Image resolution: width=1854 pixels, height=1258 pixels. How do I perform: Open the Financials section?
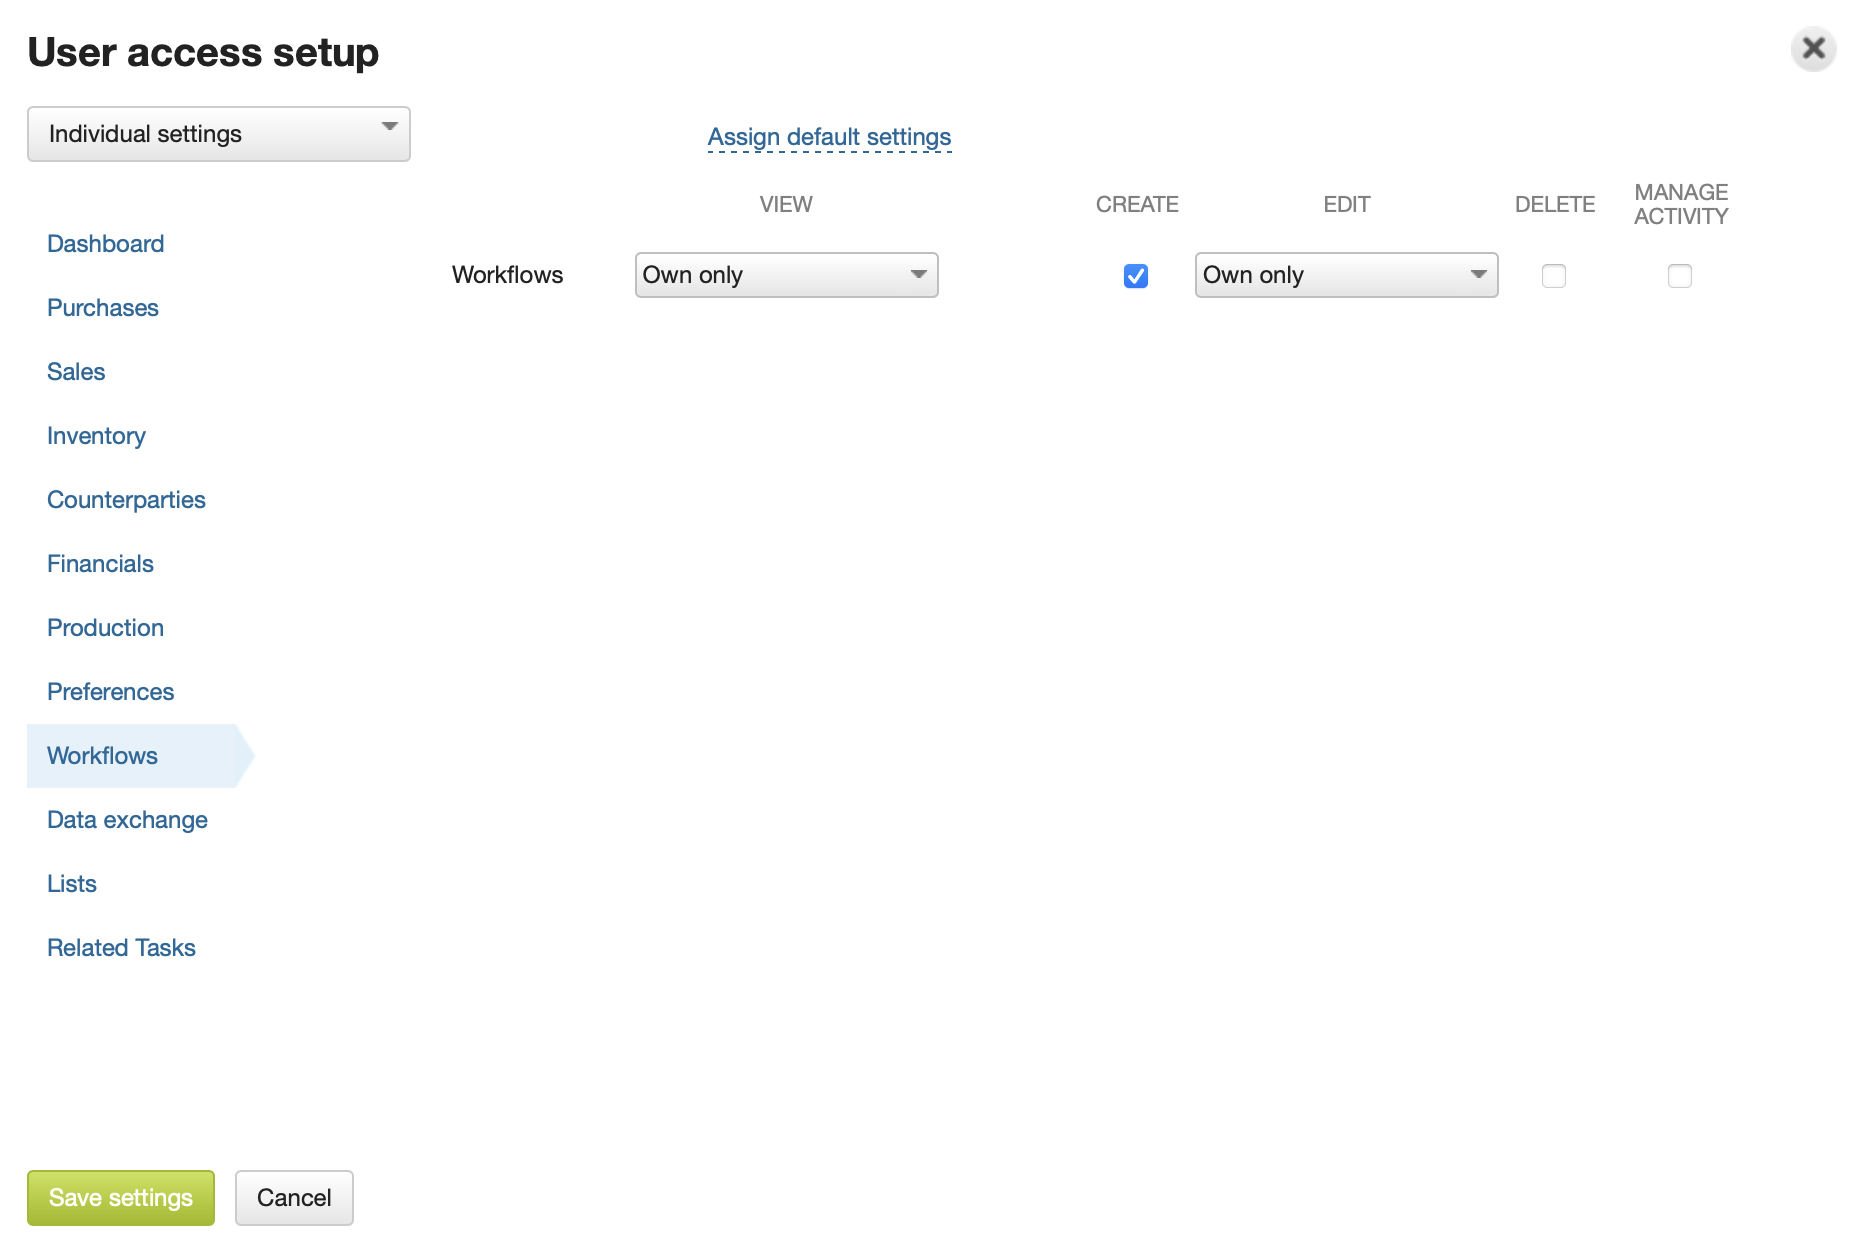pos(100,564)
